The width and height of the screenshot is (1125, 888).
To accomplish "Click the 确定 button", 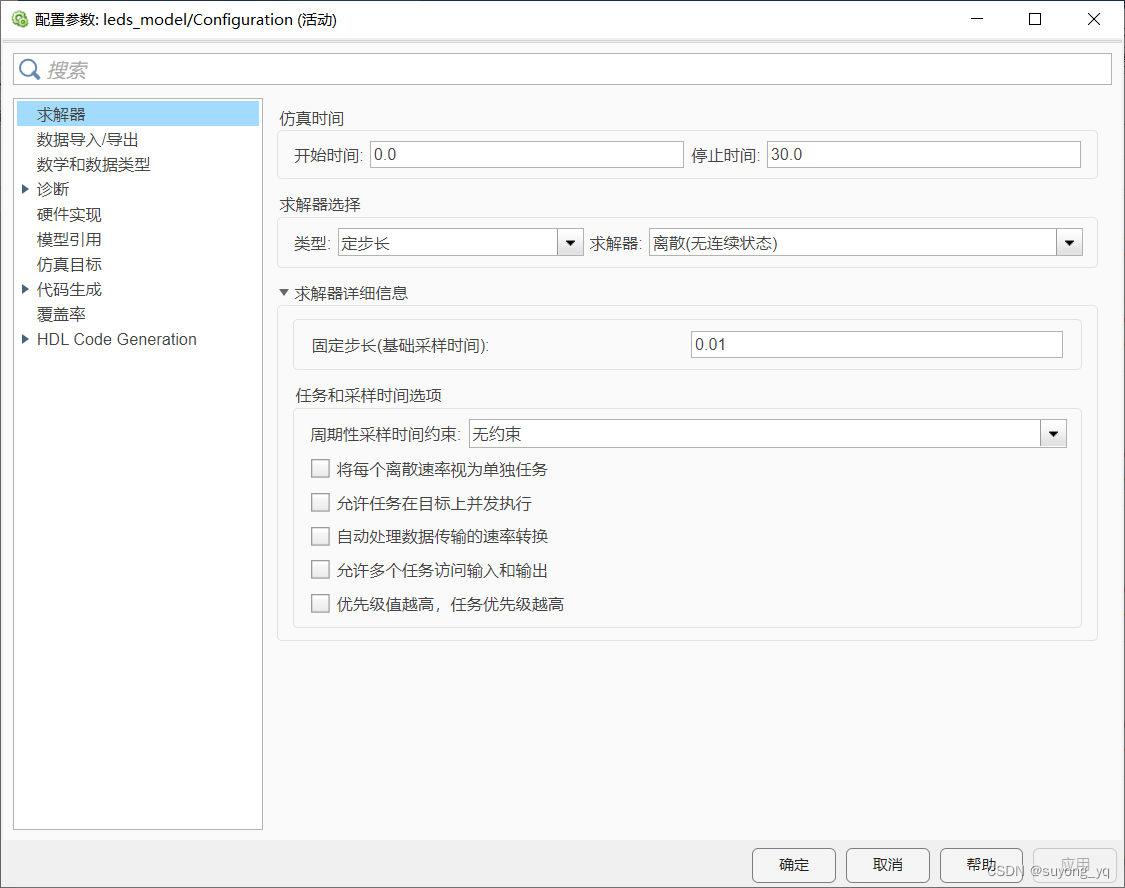I will pyautogui.click(x=794, y=865).
